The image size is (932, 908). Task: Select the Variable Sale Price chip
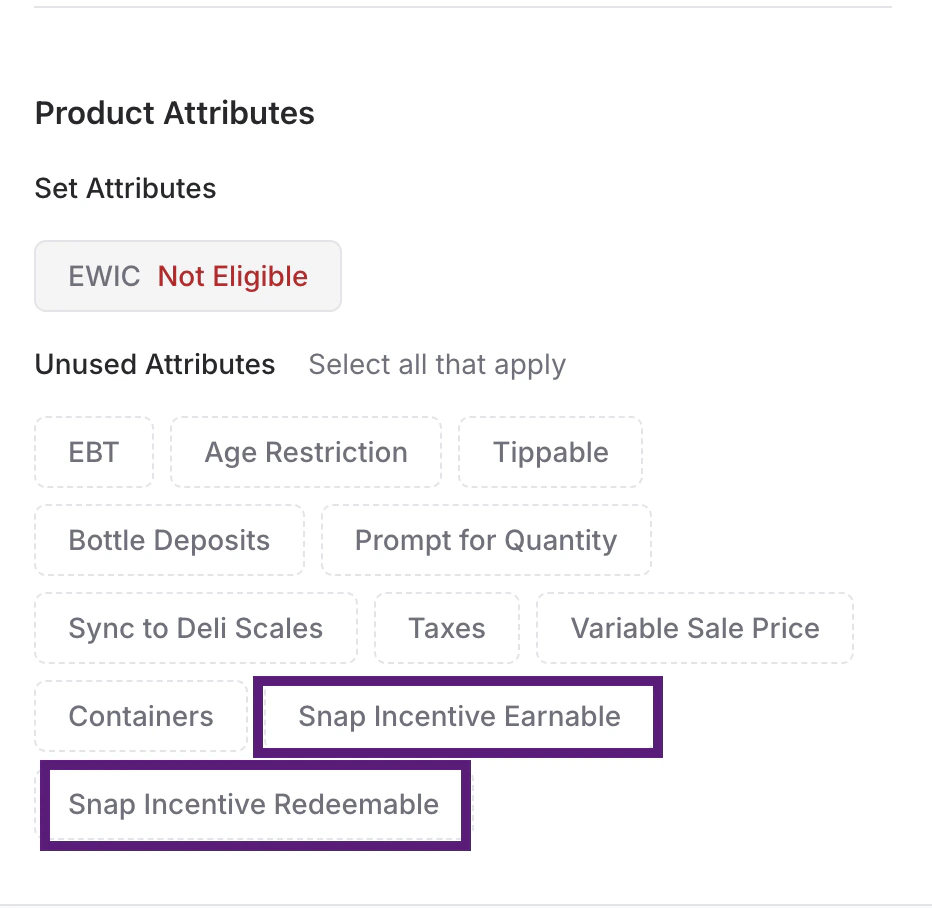(695, 628)
